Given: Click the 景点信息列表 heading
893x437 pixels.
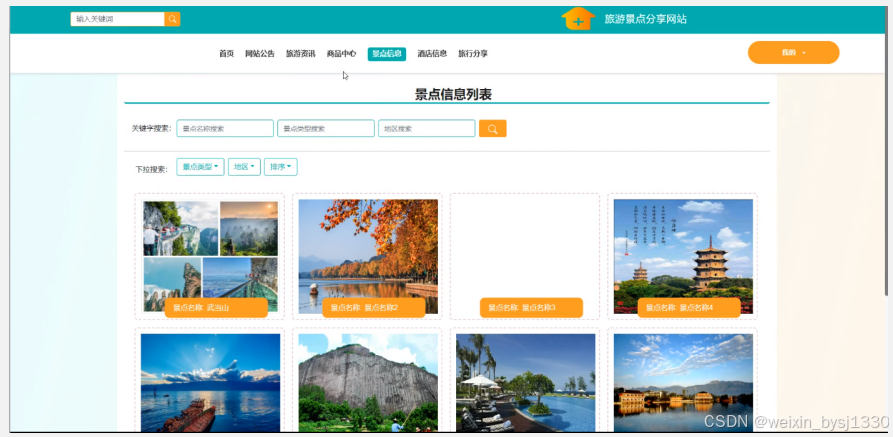Looking at the screenshot, I should pos(453,95).
